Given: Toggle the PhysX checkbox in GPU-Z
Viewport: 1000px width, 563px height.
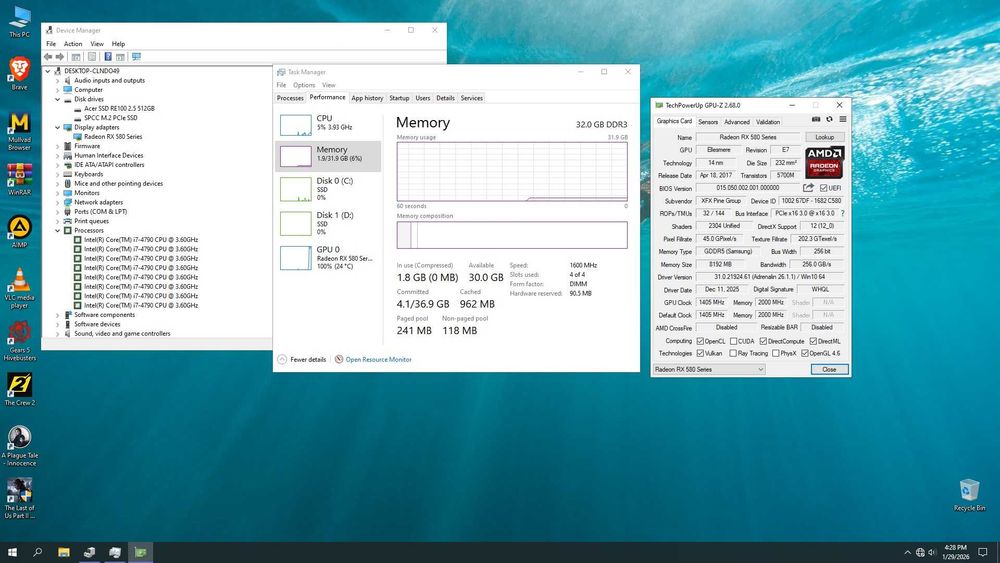Looking at the screenshot, I should [776, 353].
